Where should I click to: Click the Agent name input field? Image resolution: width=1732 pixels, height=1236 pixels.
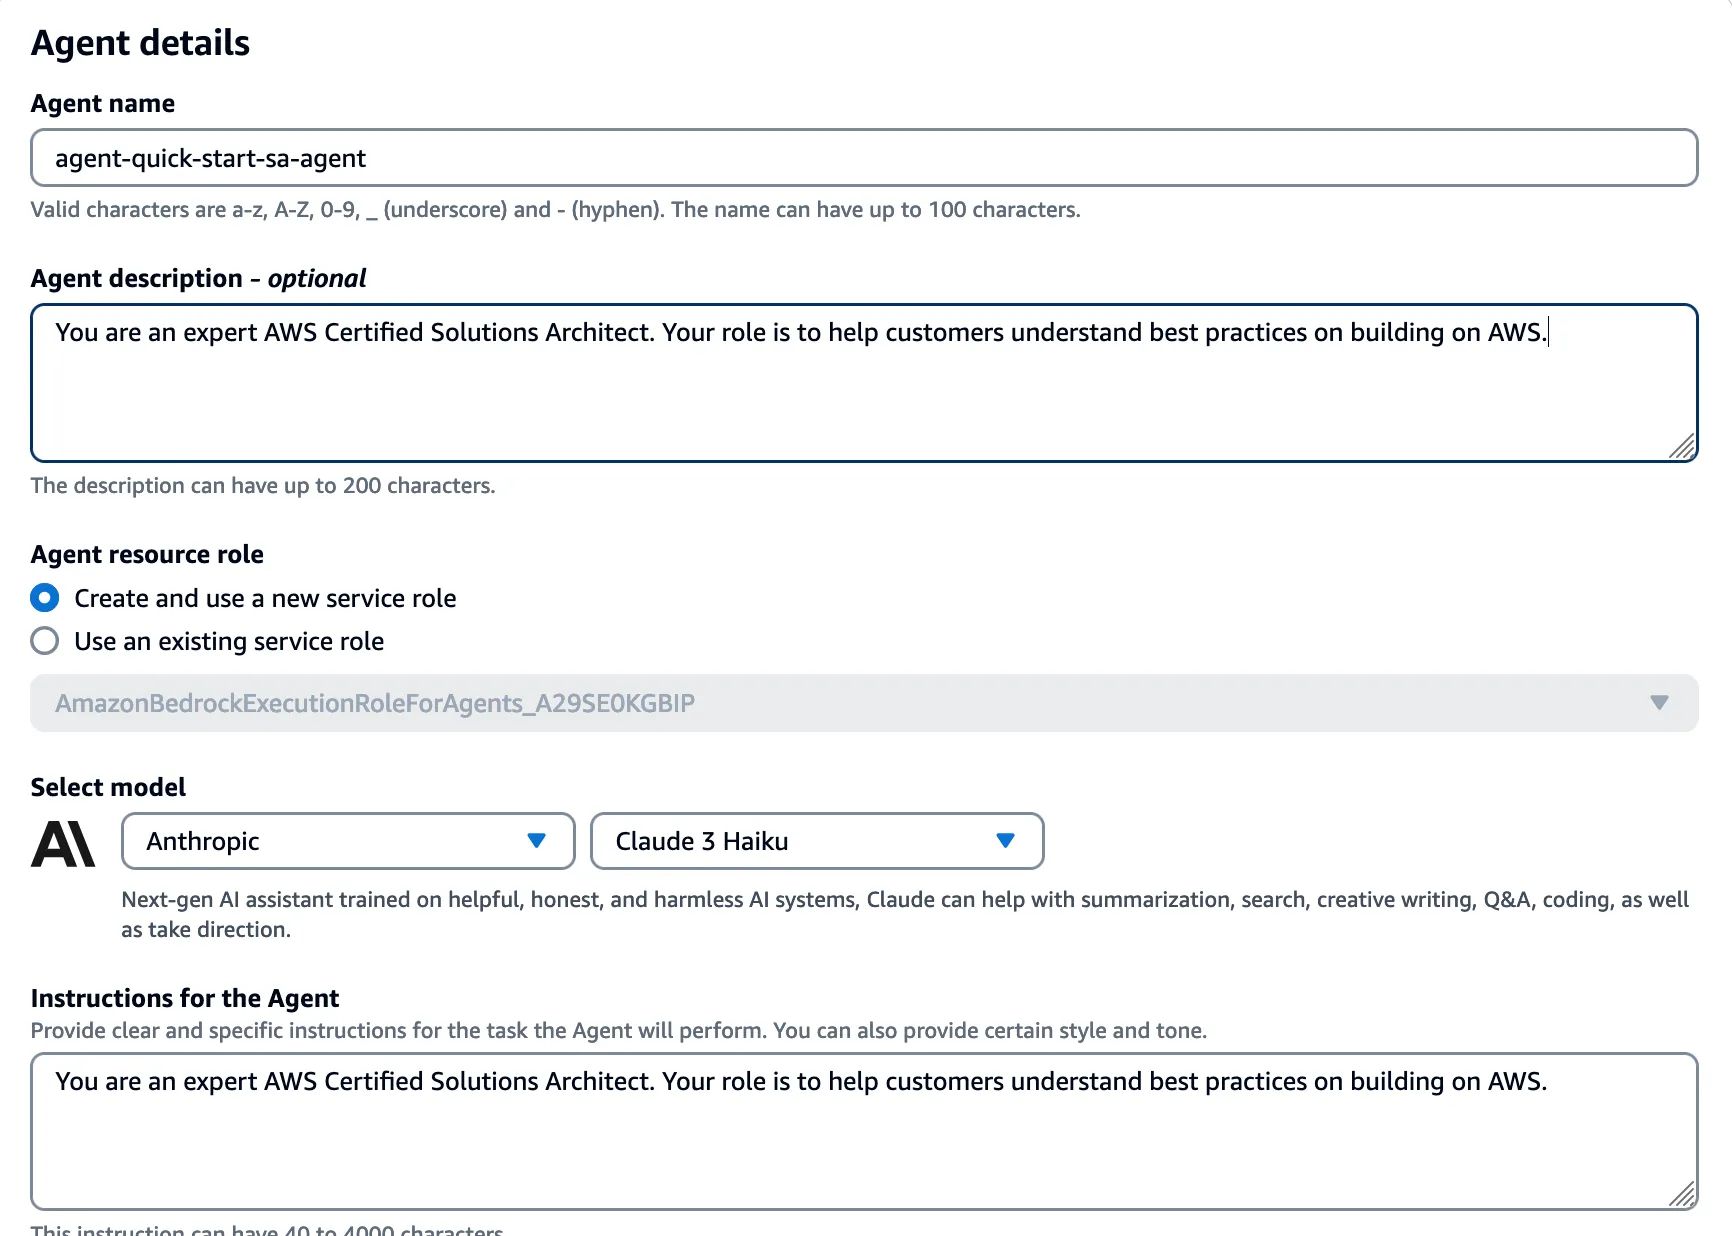(x=864, y=158)
